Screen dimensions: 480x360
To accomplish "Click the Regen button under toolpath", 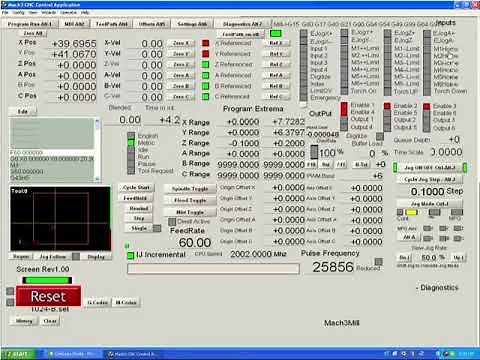I will [21, 256].
